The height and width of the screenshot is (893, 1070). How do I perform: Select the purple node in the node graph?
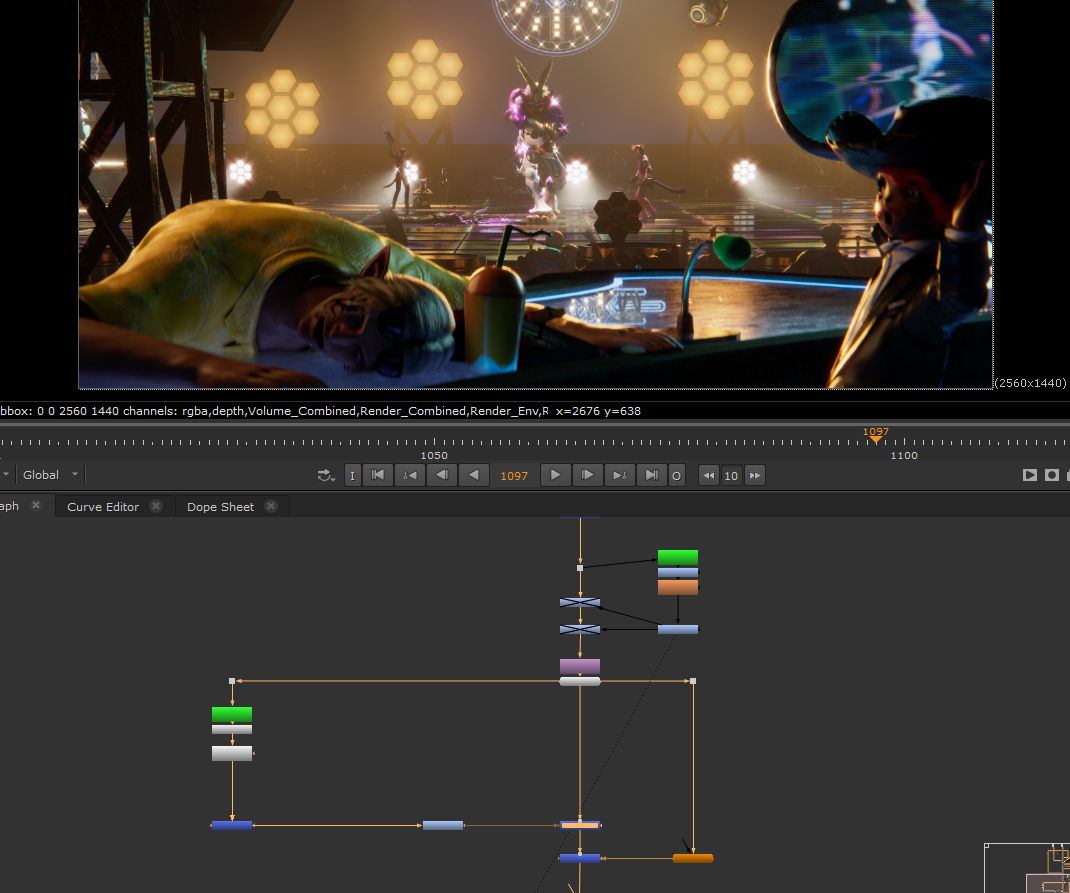click(580, 666)
